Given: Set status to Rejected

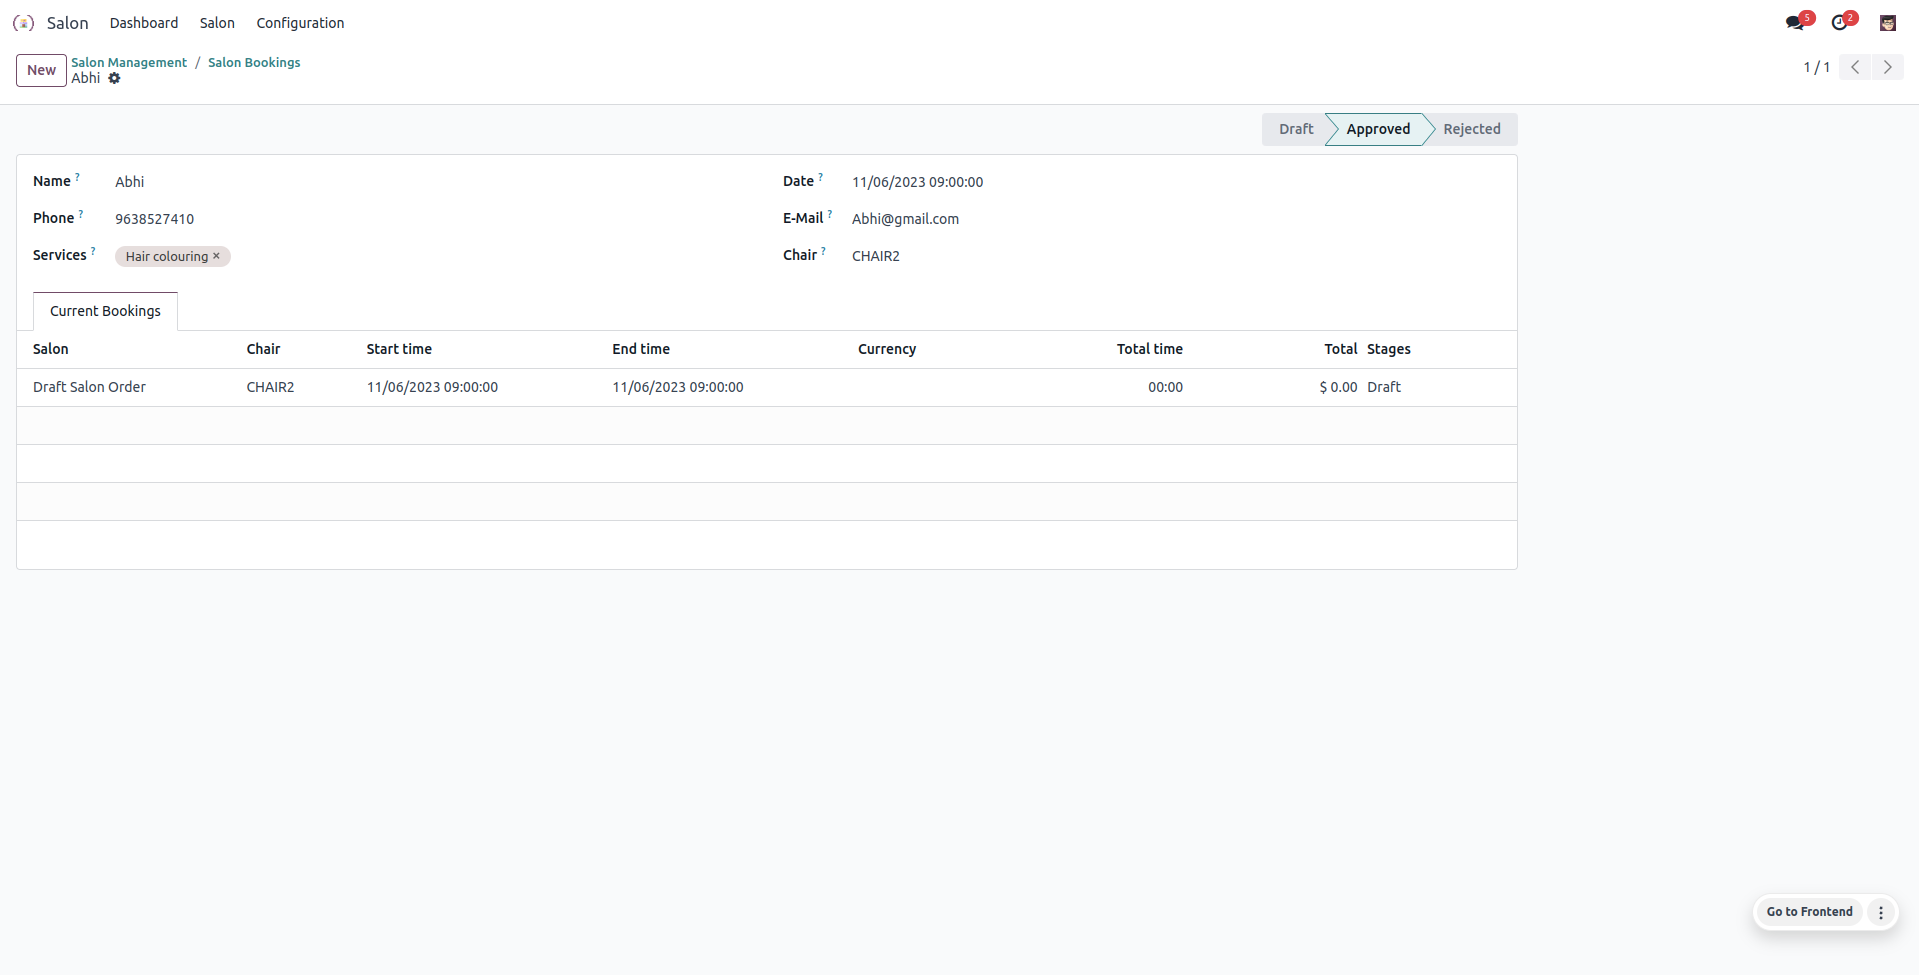Looking at the screenshot, I should pyautogui.click(x=1471, y=129).
